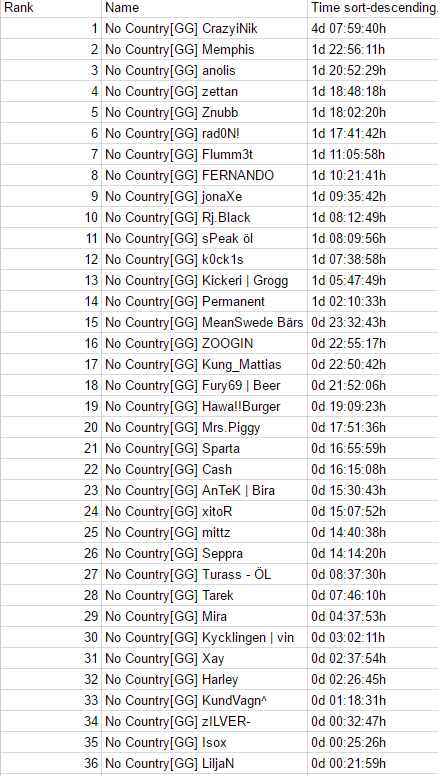Click the Memphis player name cell
Image resolution: width=440 pixels, height=778 pixels.
pyautogui.click(x=204, y=50)
